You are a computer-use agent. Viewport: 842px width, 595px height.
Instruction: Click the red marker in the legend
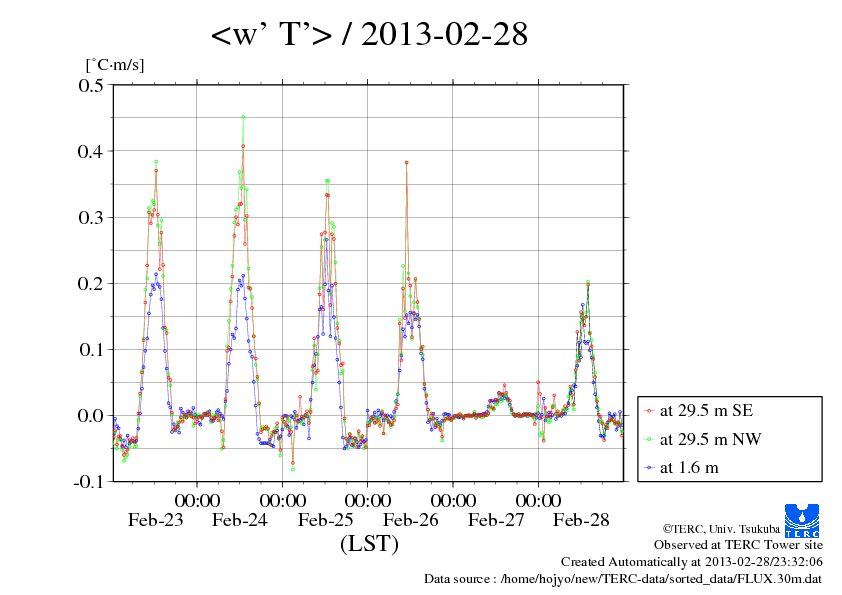[649, 411]
